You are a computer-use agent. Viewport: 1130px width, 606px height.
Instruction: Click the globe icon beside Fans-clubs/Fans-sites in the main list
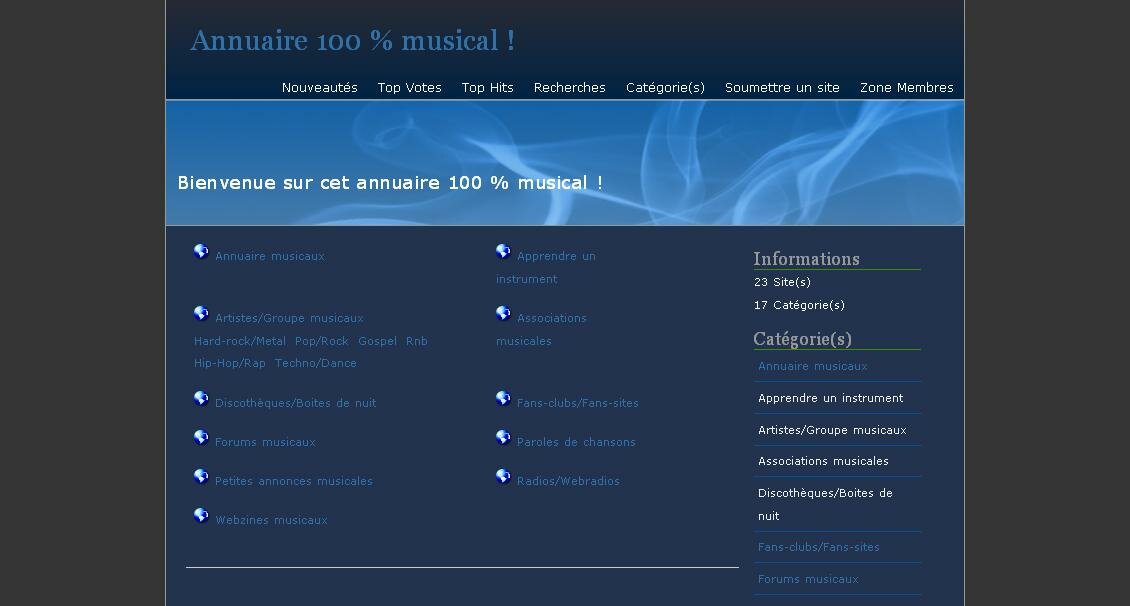tap(503, 398)
